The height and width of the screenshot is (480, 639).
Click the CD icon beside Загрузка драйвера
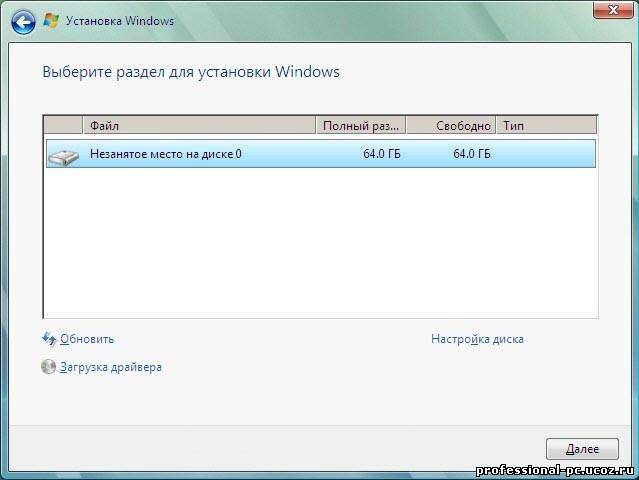click(x=48, y=367)
